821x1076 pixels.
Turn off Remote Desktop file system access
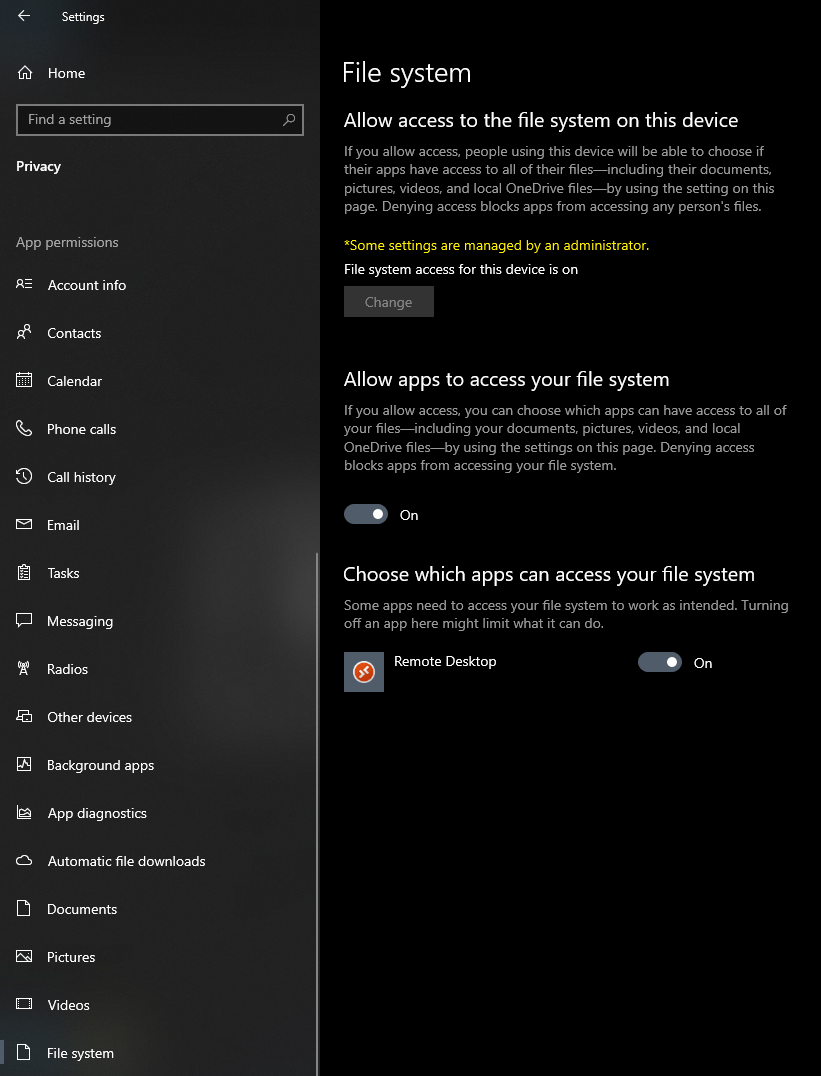coord(660,662)
